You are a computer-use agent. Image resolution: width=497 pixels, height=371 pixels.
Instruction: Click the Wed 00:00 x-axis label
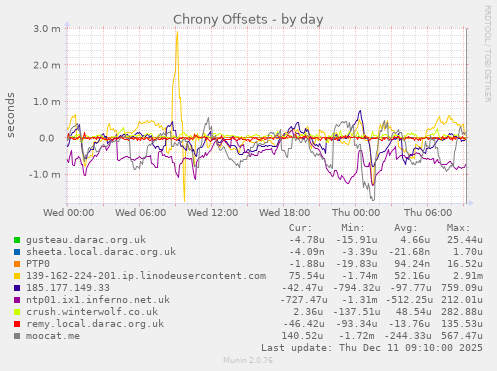click(x=69, y=213)
